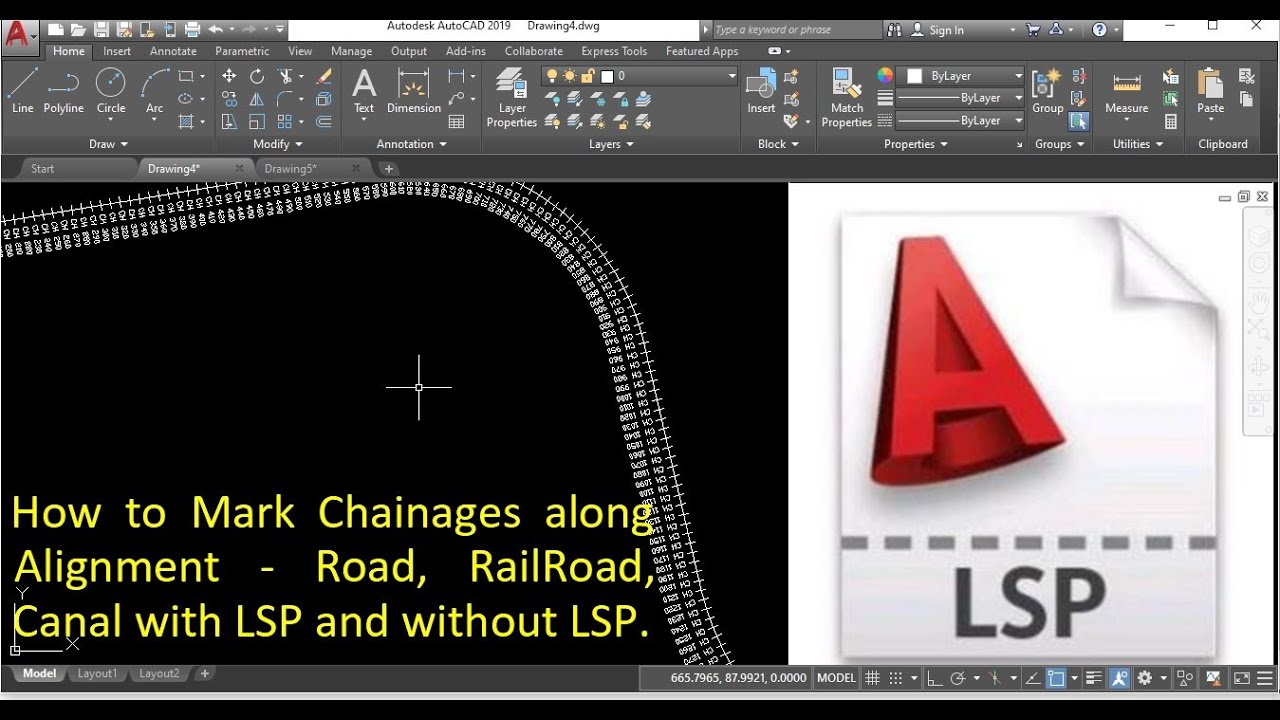The height and width of the screenshot is (720, 1280).
Task: Click the Hatch tool icon
Action: (x=186, y=122)
